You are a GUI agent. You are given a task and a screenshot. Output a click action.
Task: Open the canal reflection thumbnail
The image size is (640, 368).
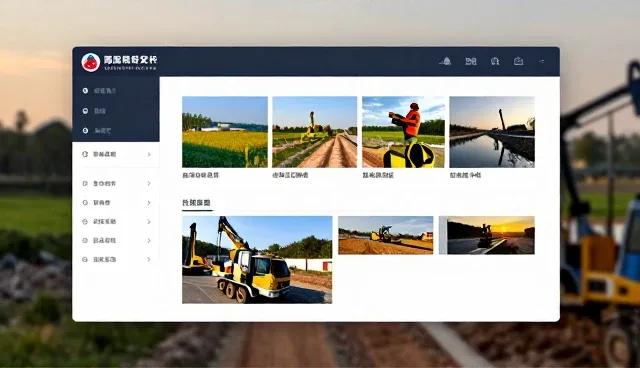(x=492, y=132)
